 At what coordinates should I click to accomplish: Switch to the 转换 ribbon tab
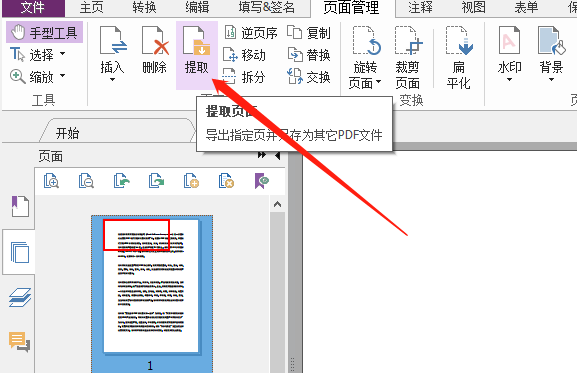pyautogui.click(x=145, y=7)
